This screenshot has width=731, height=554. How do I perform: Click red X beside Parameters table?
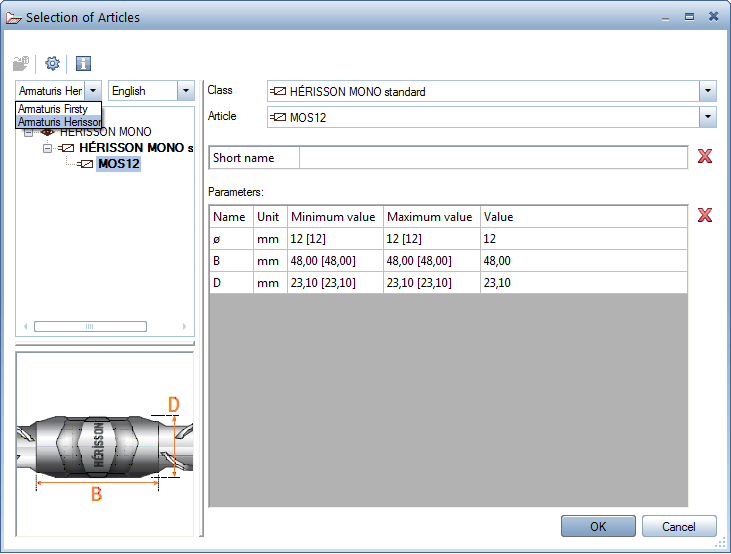(705, 215)
